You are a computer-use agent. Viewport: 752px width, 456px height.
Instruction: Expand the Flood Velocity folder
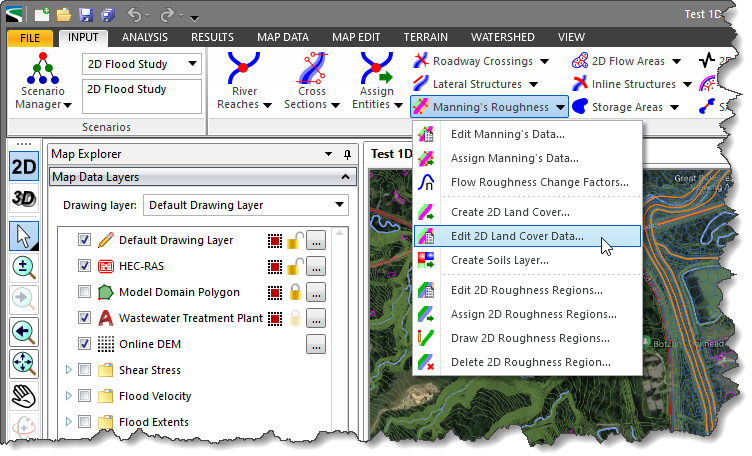[x=69, y=395]
